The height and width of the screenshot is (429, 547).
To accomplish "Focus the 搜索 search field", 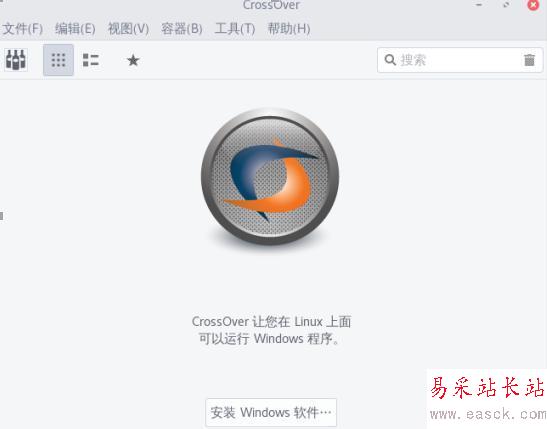I will point(460,60).
